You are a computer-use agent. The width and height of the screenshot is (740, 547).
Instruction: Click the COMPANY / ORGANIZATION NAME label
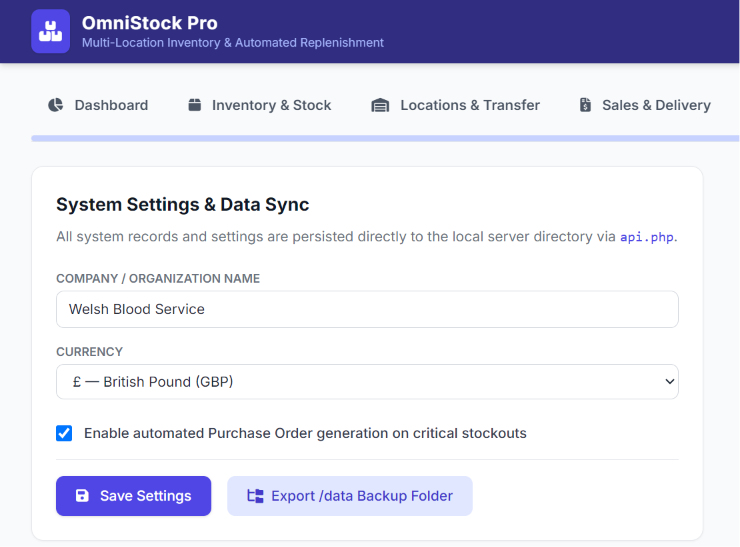tap(158, 278)
